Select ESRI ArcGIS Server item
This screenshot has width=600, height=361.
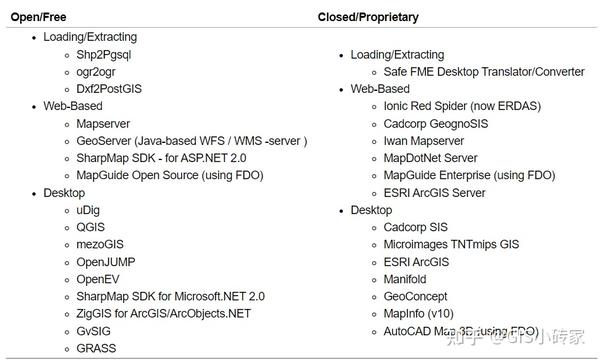pos(434,193)
